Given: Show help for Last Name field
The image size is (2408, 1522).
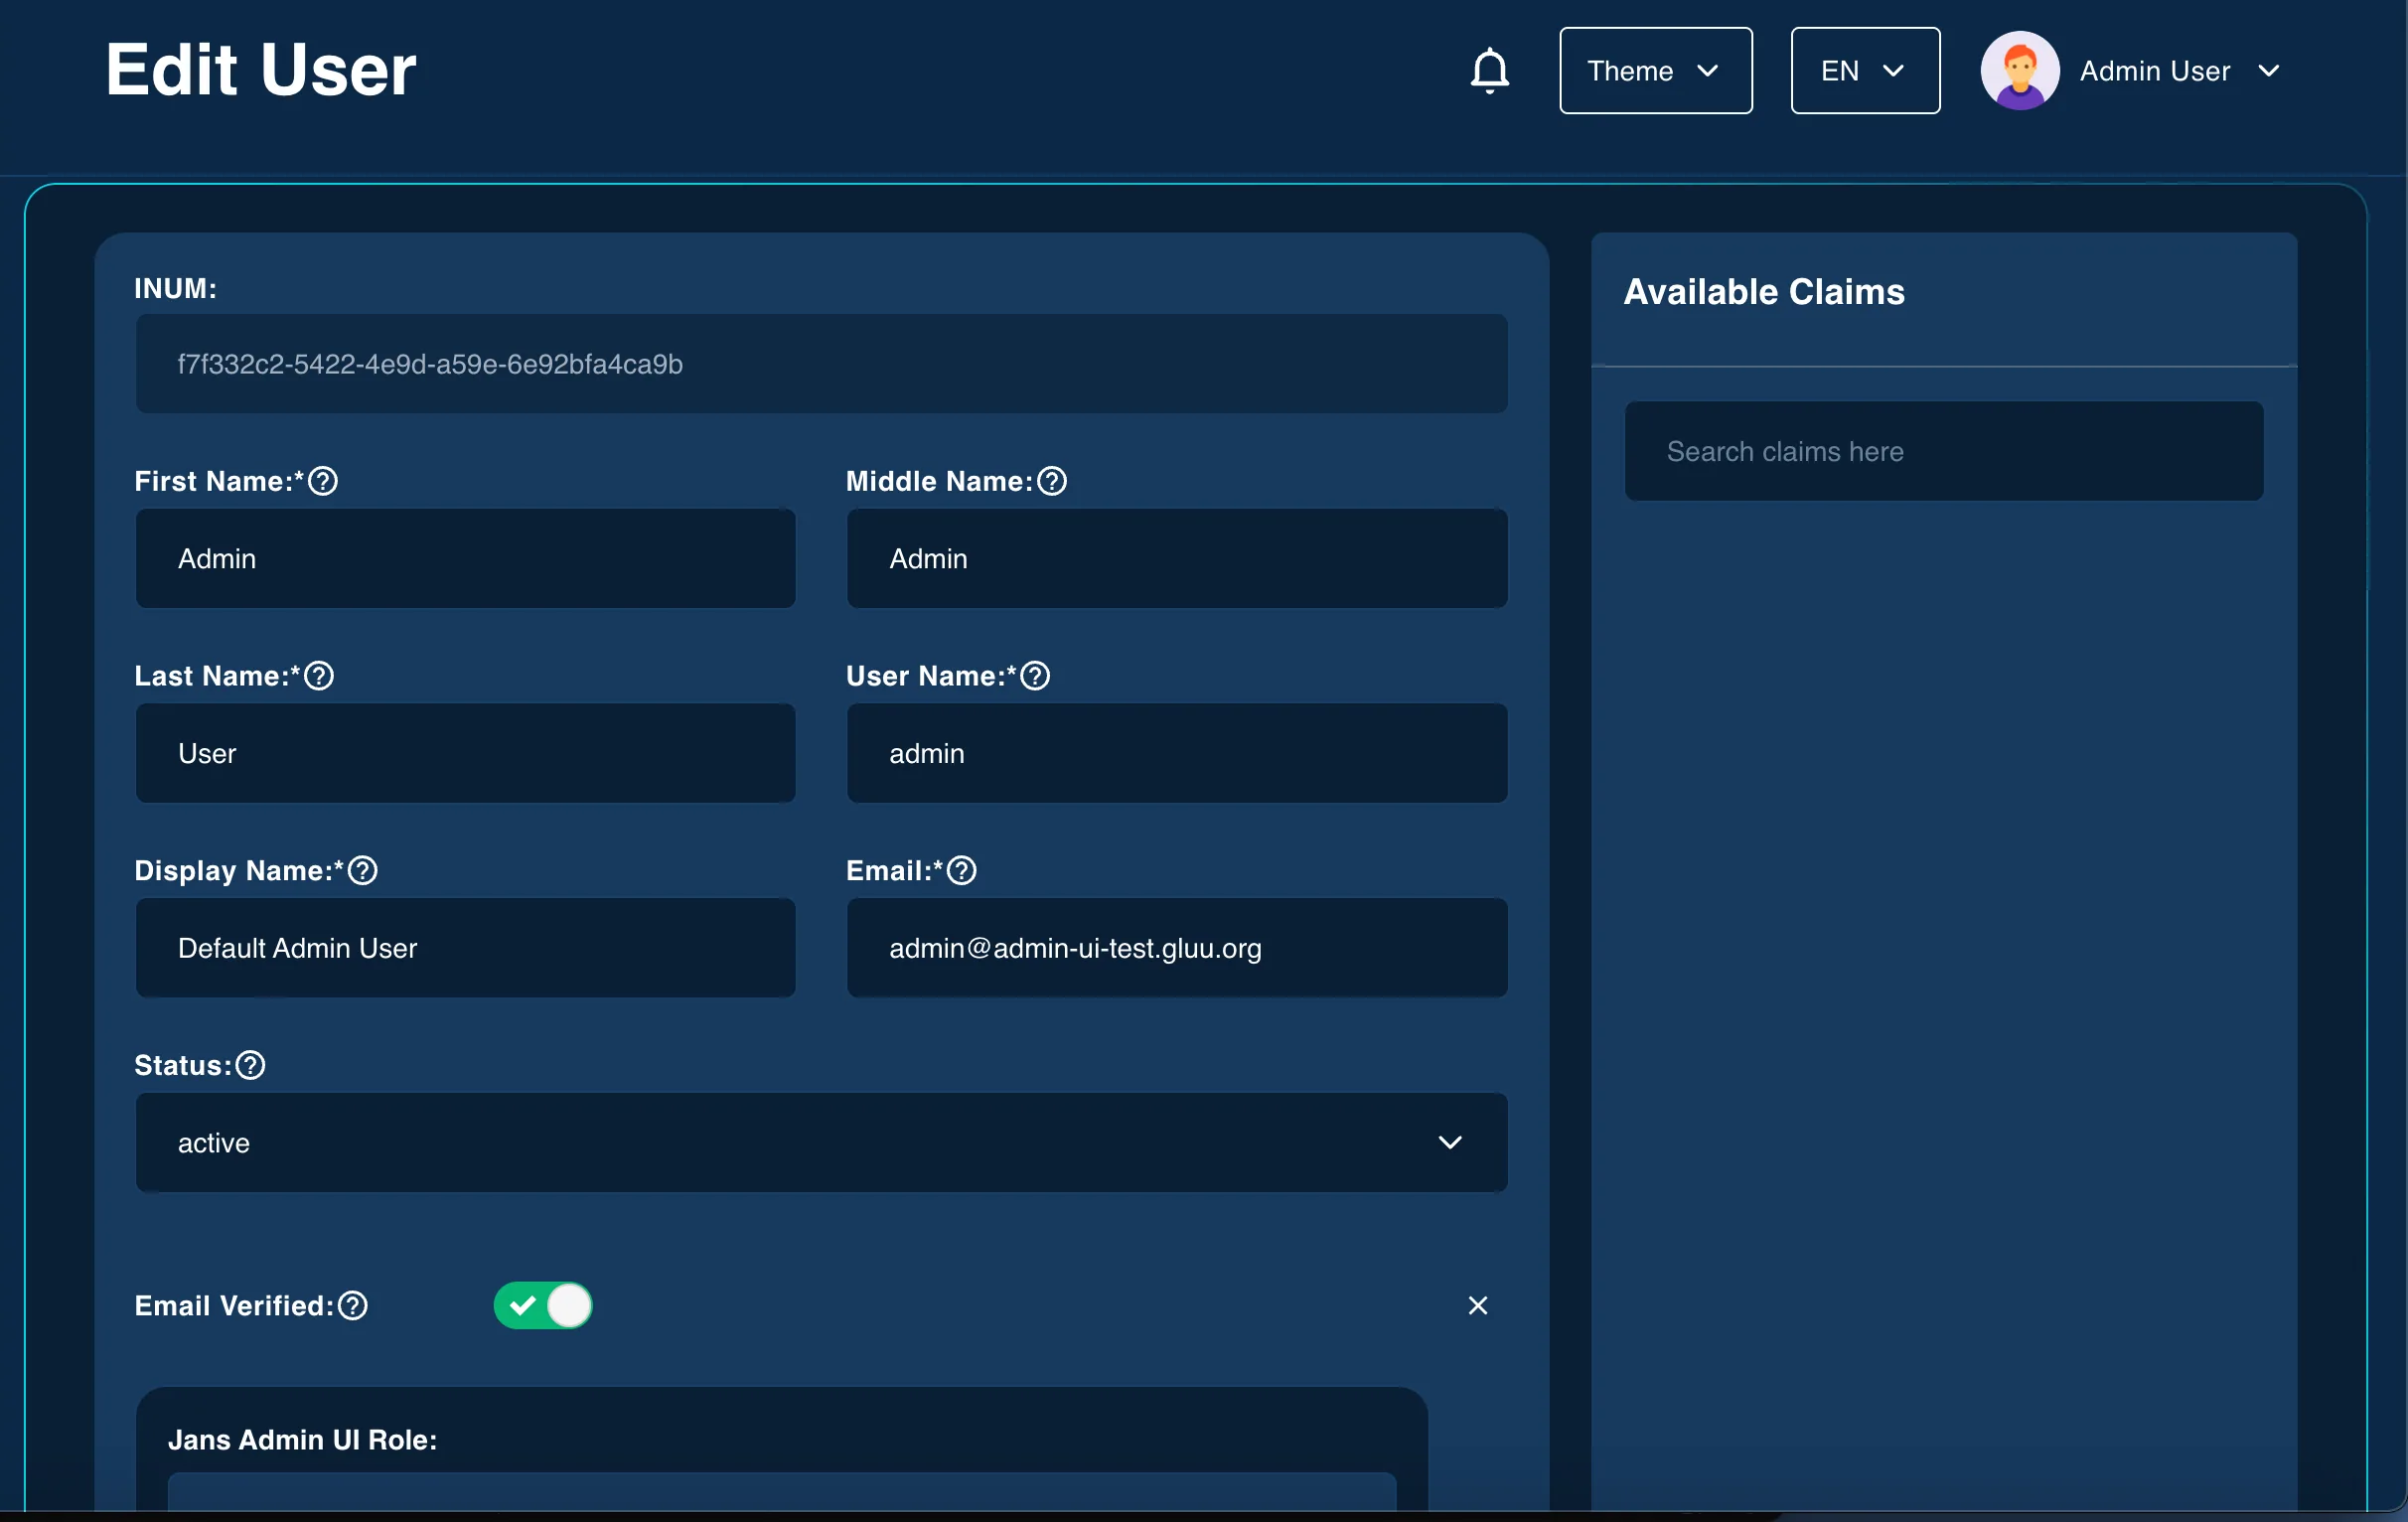Looking at the screenshot, I should [319, 676].
